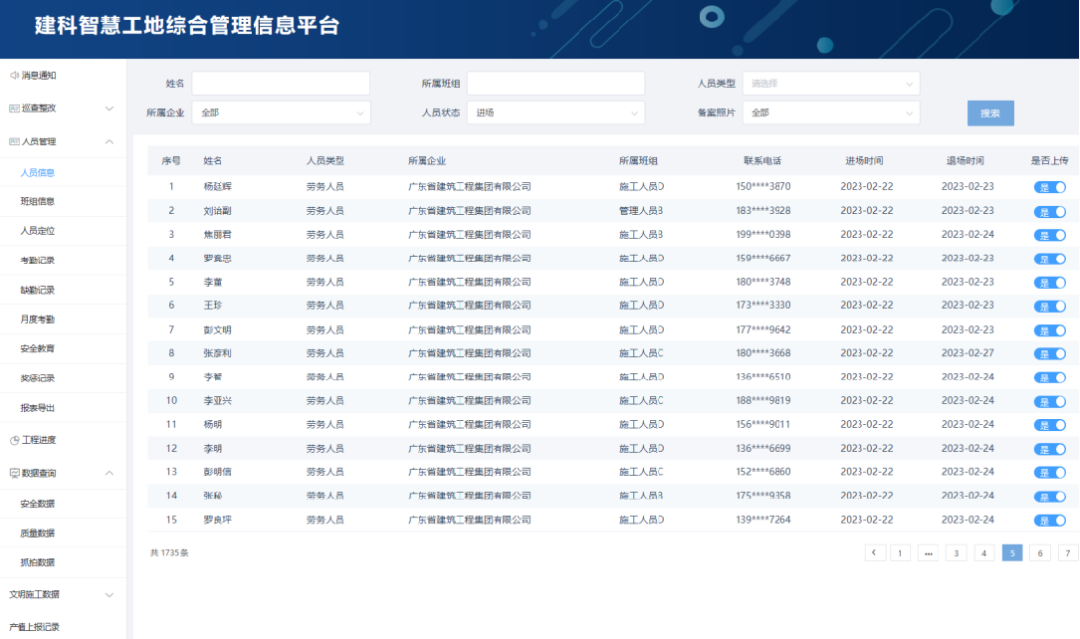Toggle upload switch for 罗良坪 row
The width and height of the screenshot is (1080, 639).
1049,520
